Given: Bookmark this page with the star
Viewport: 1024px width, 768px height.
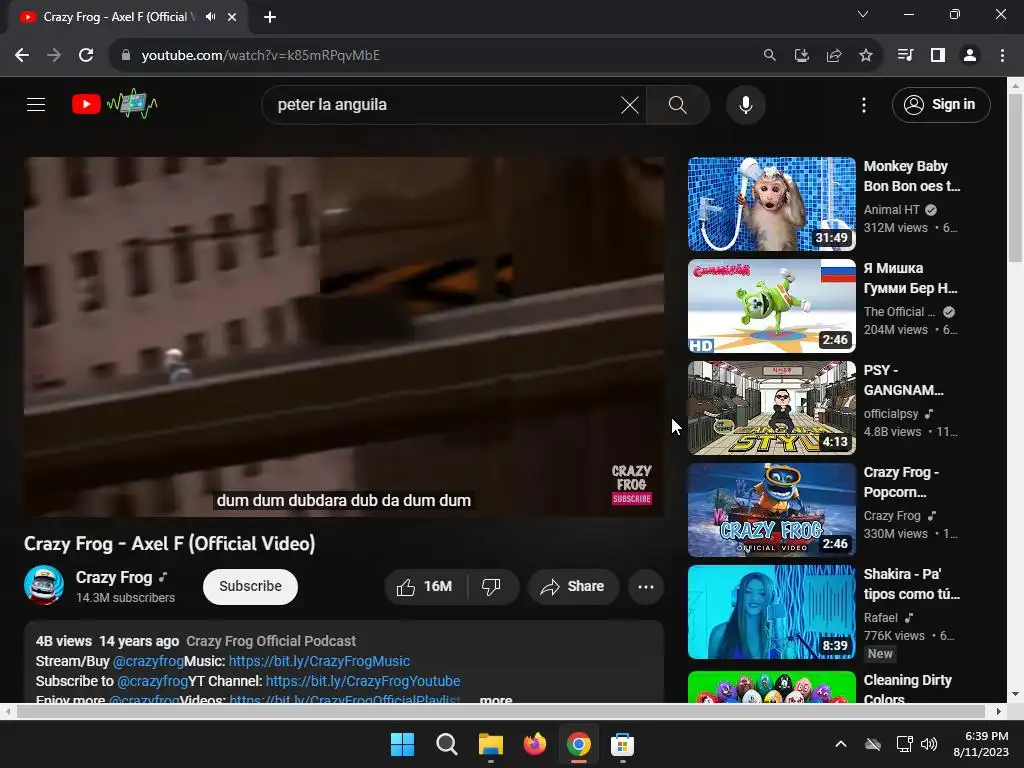Looking at the screenshot, I should [865, 55].
